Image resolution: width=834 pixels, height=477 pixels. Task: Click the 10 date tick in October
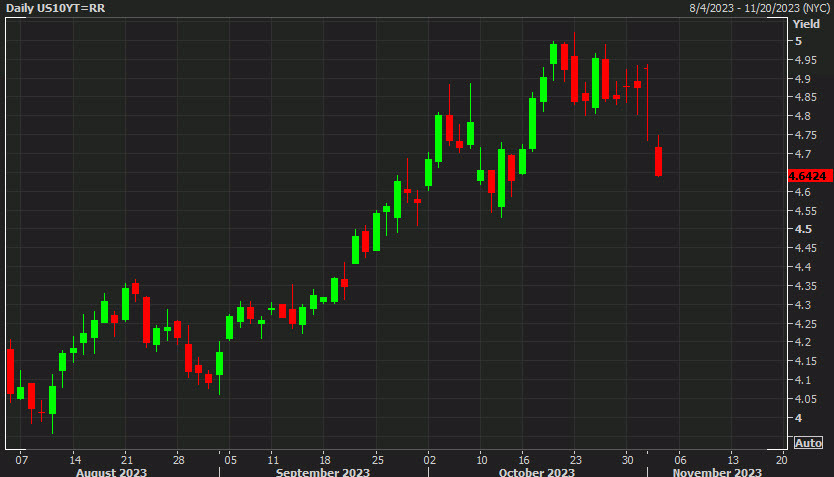pos(481,460)
